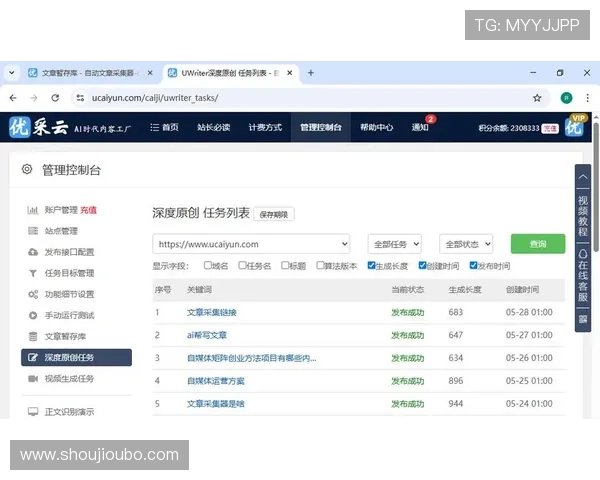Enable the 任务名 field checkbox

[242, 265]
